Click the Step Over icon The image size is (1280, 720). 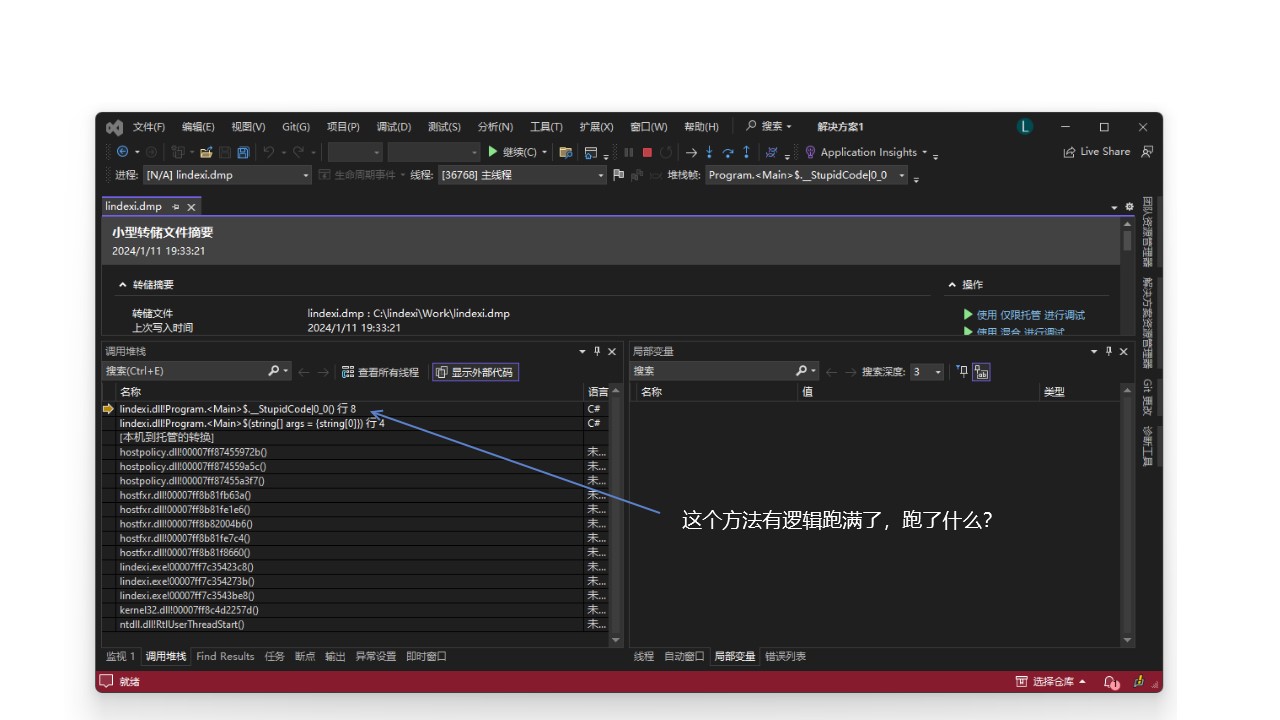click(728, 152)
